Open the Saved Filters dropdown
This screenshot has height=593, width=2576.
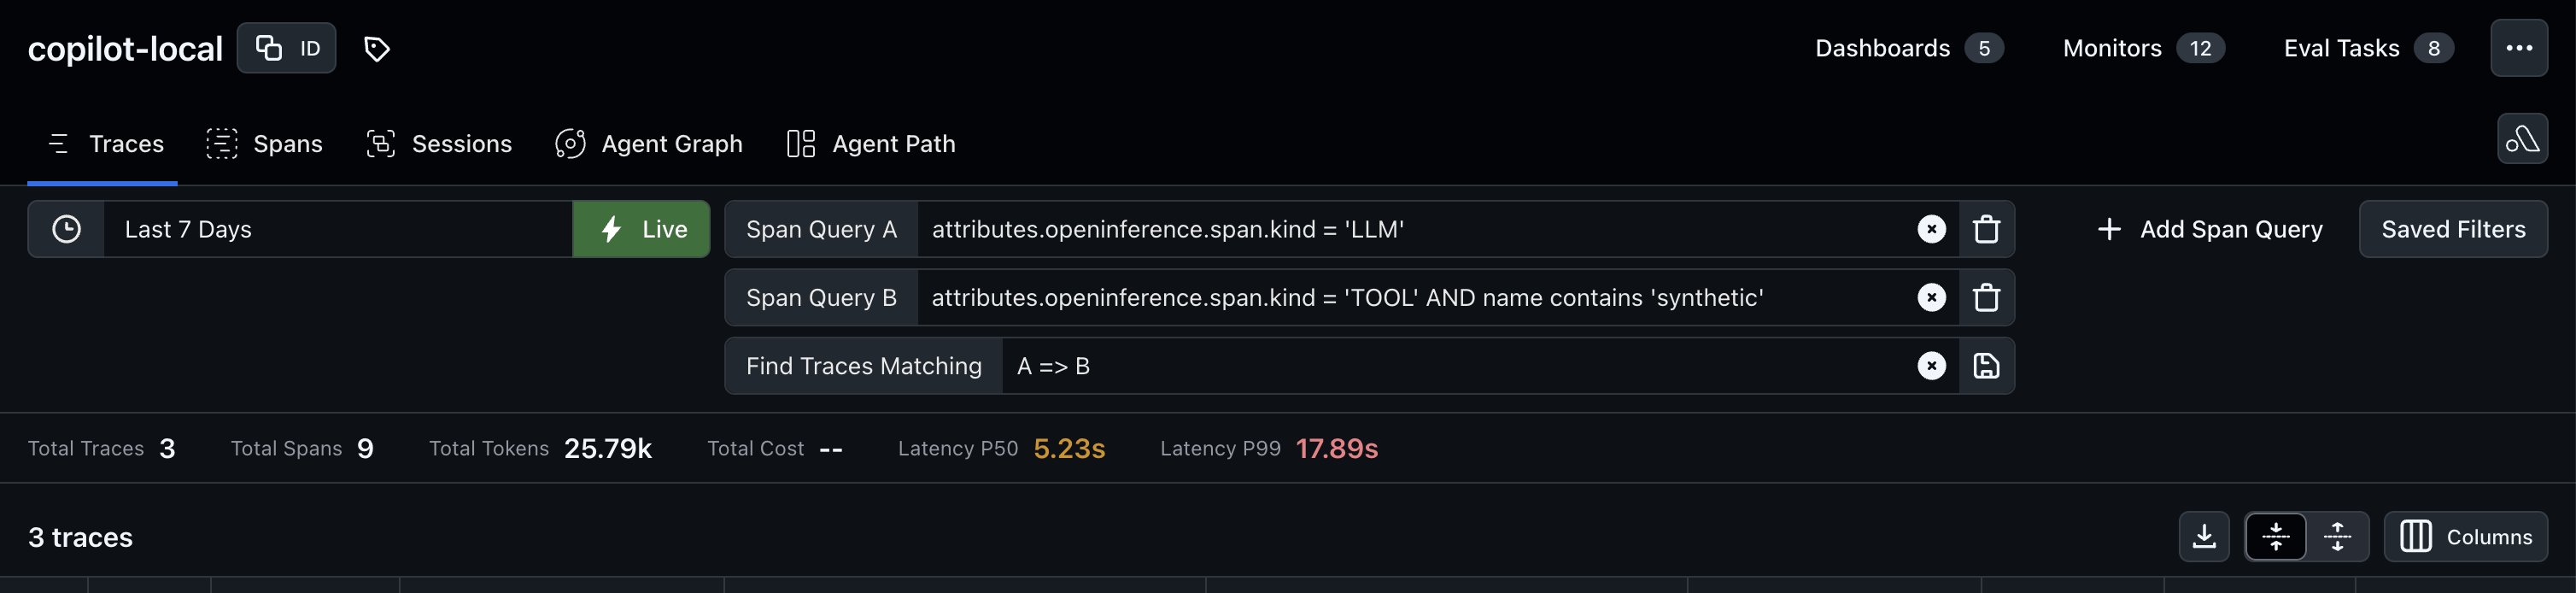(2453, 228)
